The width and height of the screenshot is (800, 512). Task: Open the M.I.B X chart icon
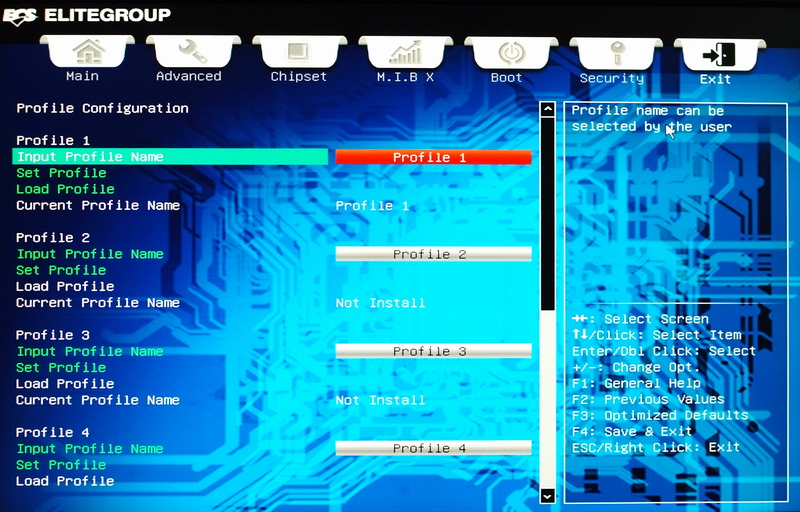coord(406,52)
